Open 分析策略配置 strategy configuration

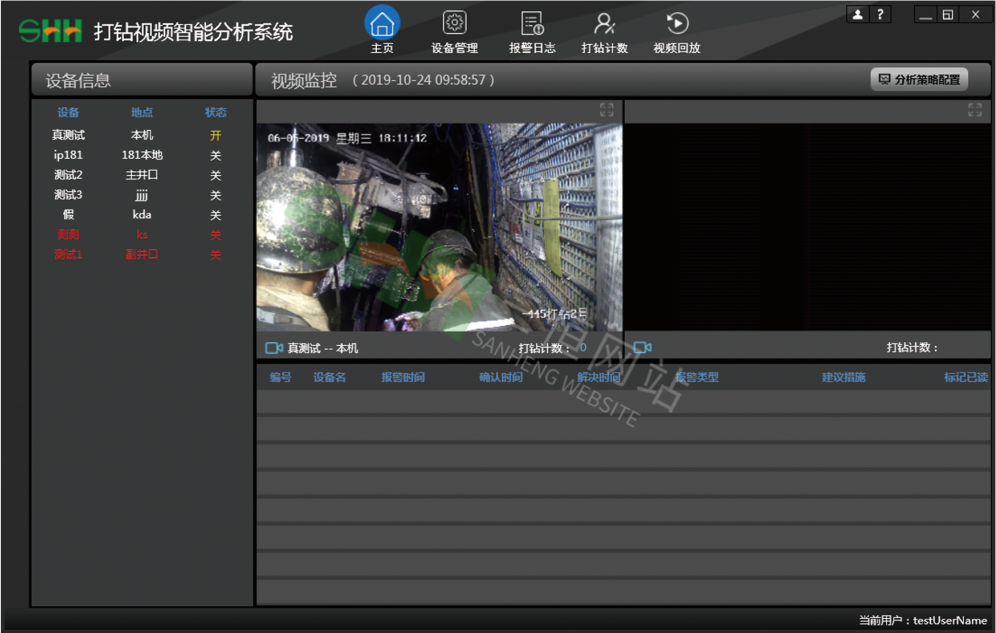(919, 79)
